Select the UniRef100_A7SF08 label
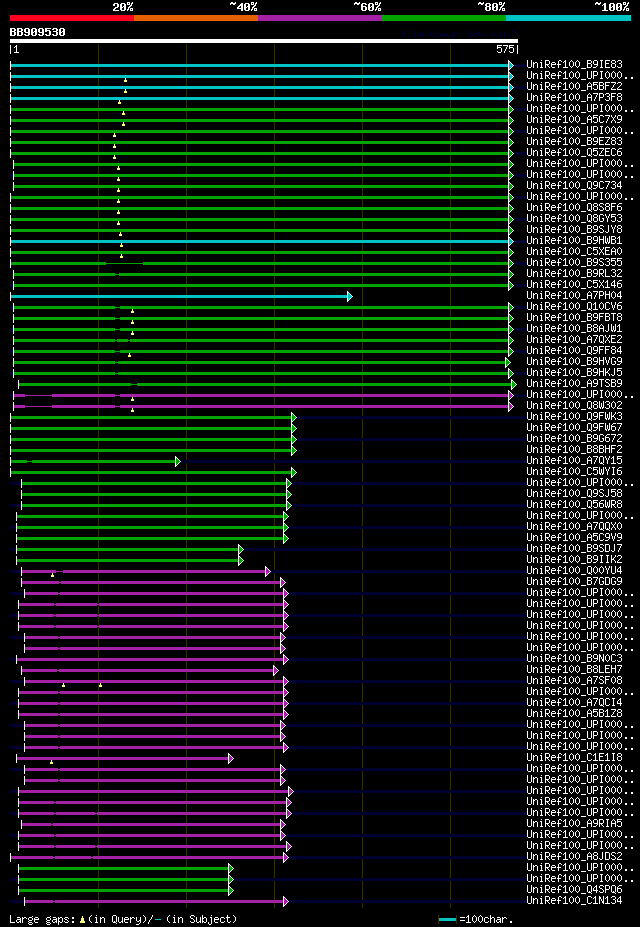Screen dimensions: 640x927 [574, 680]
